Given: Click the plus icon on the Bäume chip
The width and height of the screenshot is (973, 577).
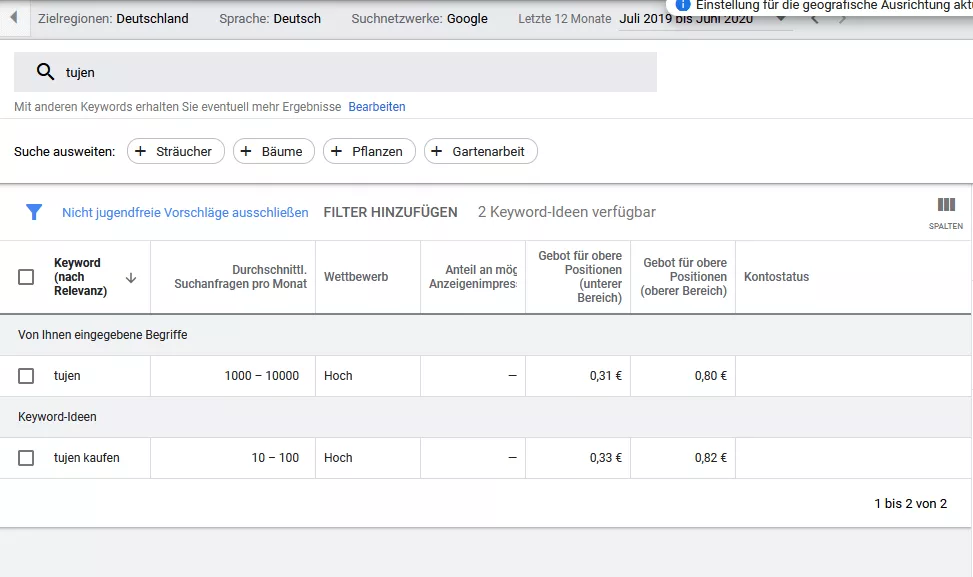Looking at the screenshot, I should [x=246, y=151].
